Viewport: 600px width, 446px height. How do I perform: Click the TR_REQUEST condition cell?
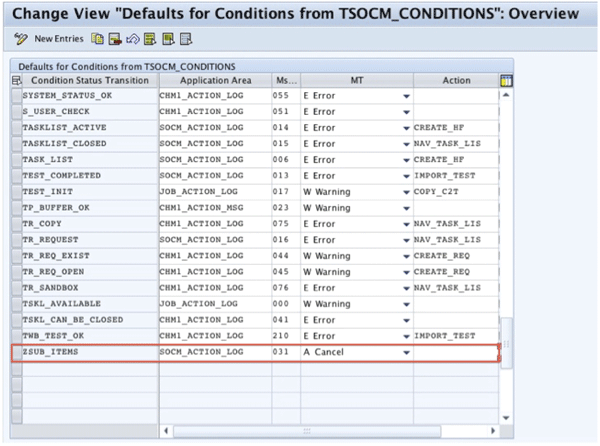click(x=90, y=240)
